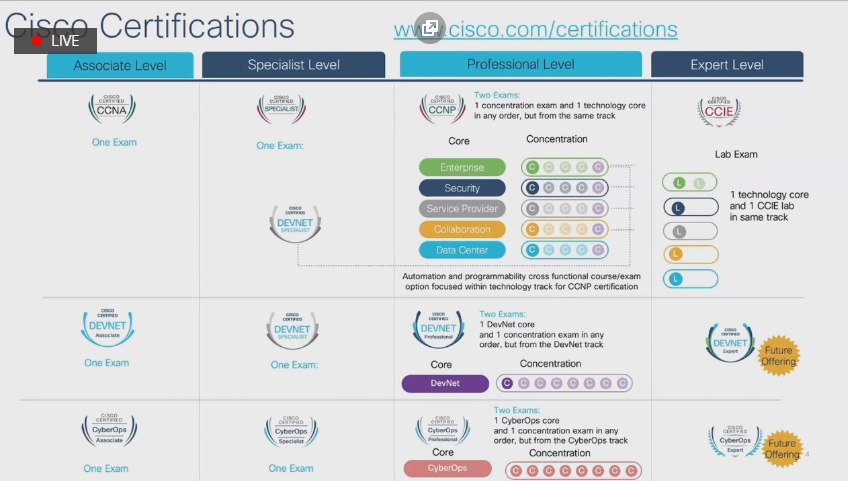
Task: Click the Data Center core pill
Action: [x=462, y=250]
